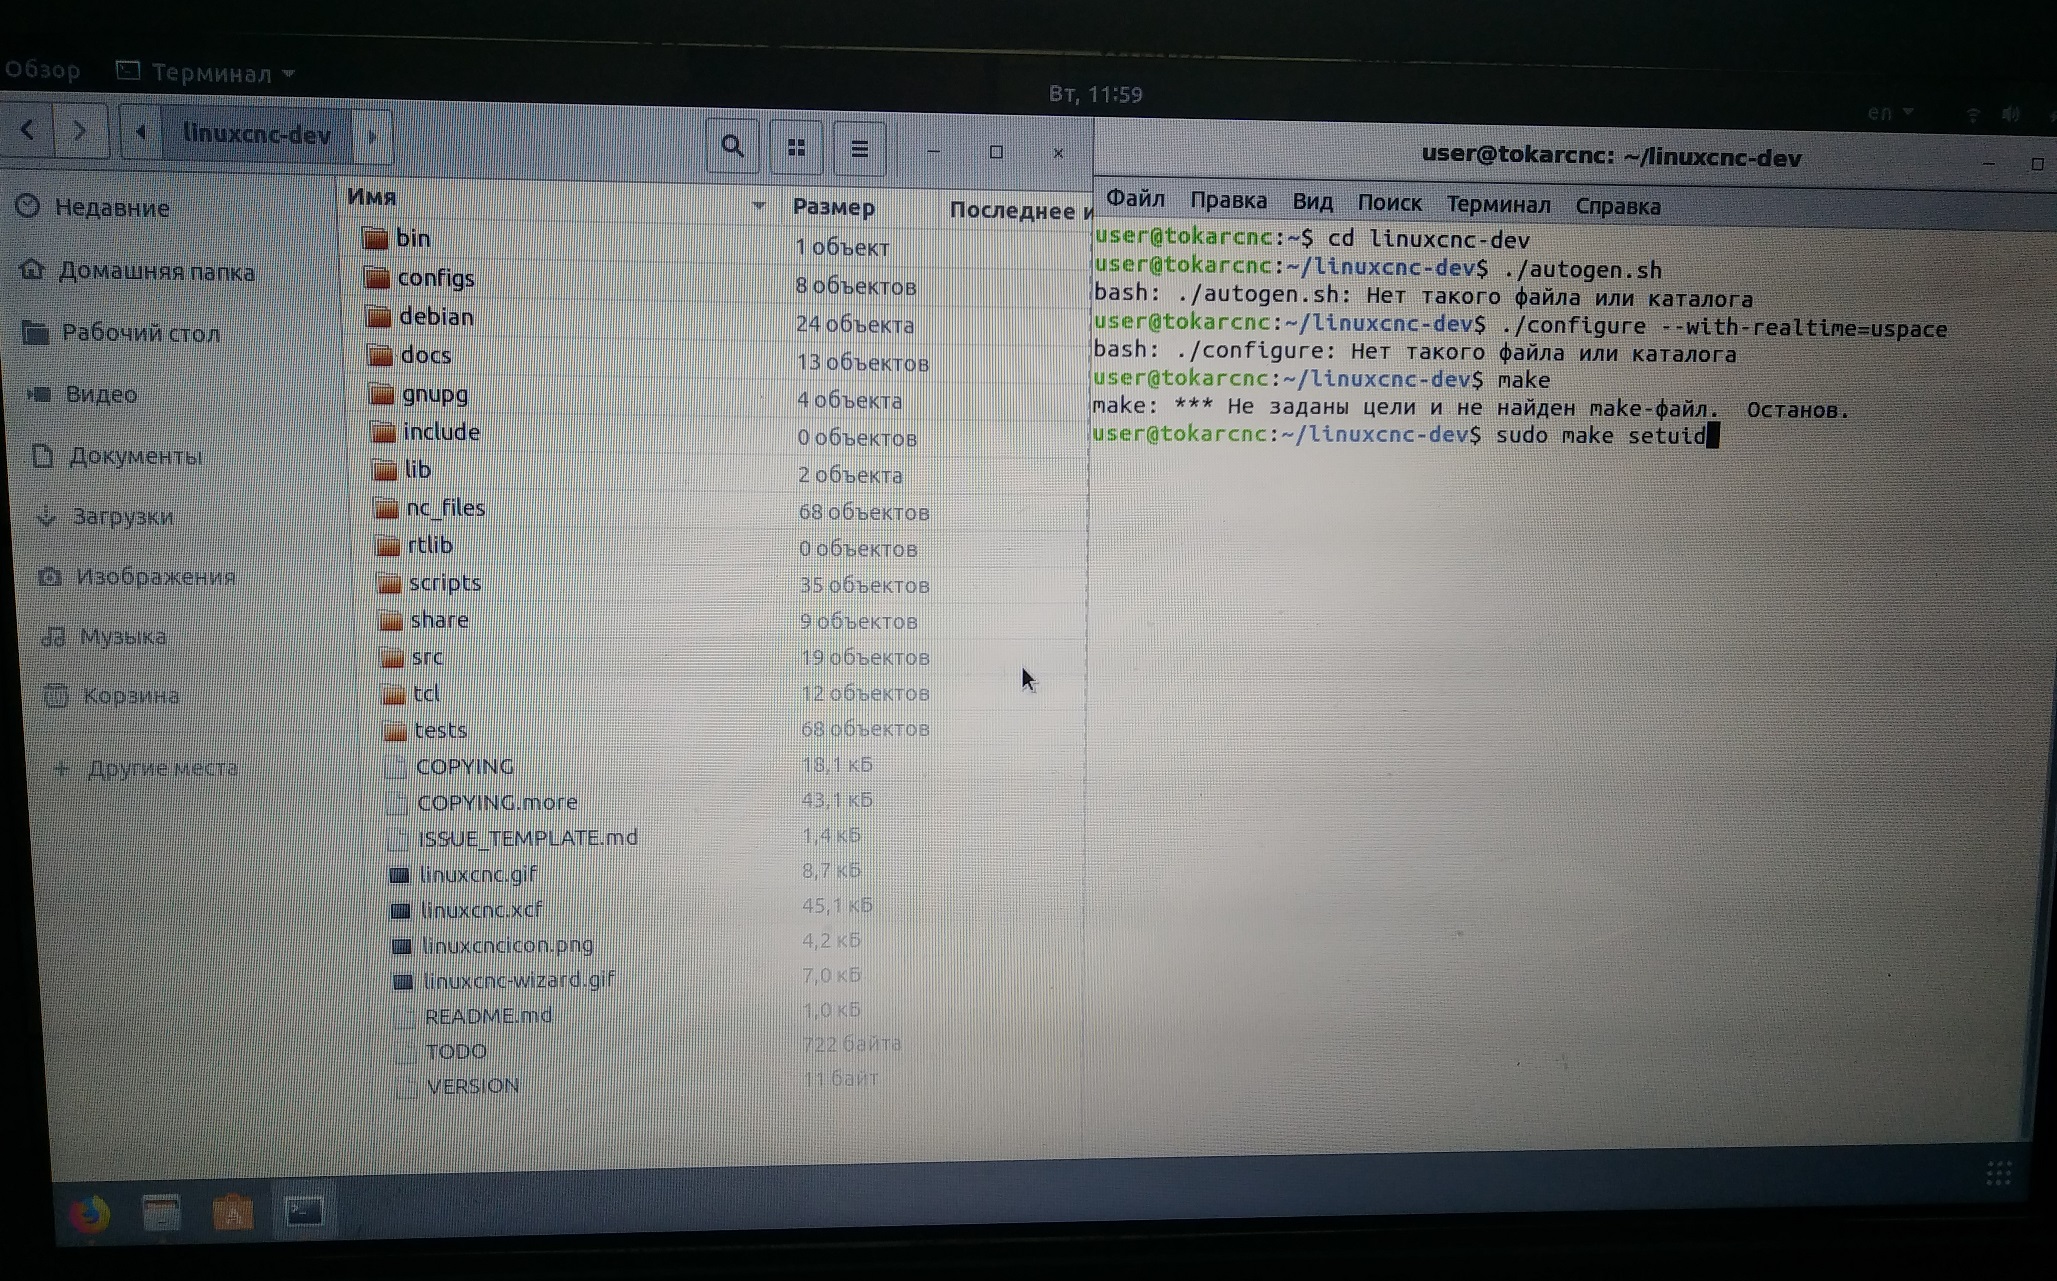The height and width of the screenshot is (1281, 2057).
Task: Select the README.md file
Action: (x=488, y=1016)
